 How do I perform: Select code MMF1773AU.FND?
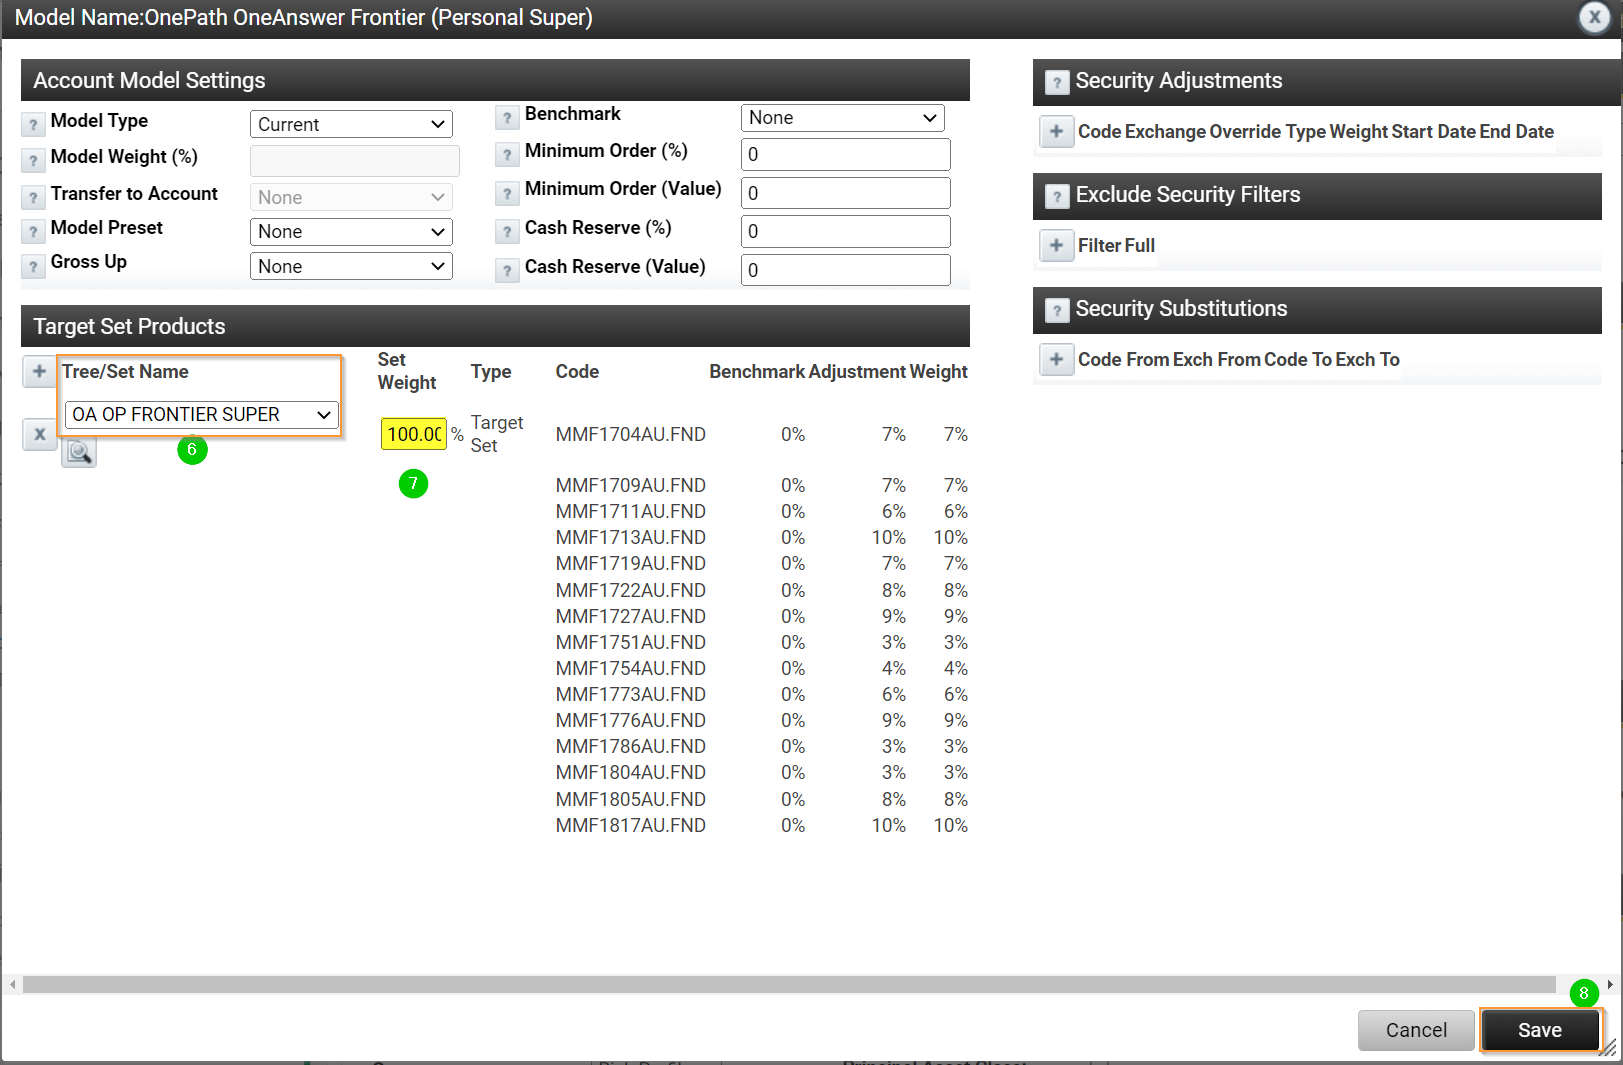(631, 694)
